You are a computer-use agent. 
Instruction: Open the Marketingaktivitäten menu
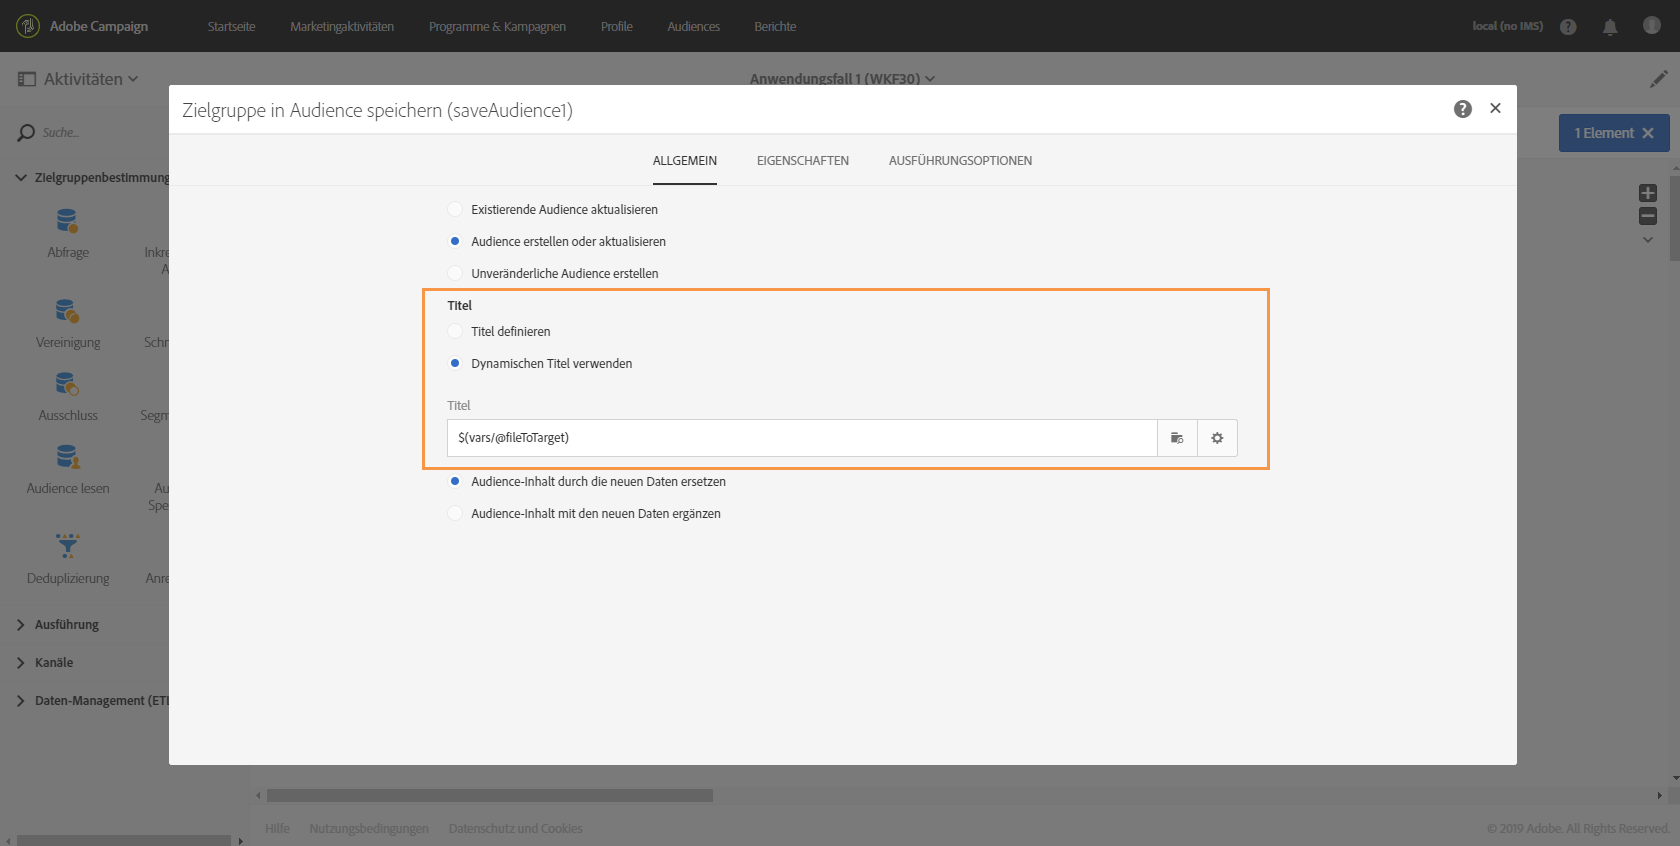click(x=342, y=27)
